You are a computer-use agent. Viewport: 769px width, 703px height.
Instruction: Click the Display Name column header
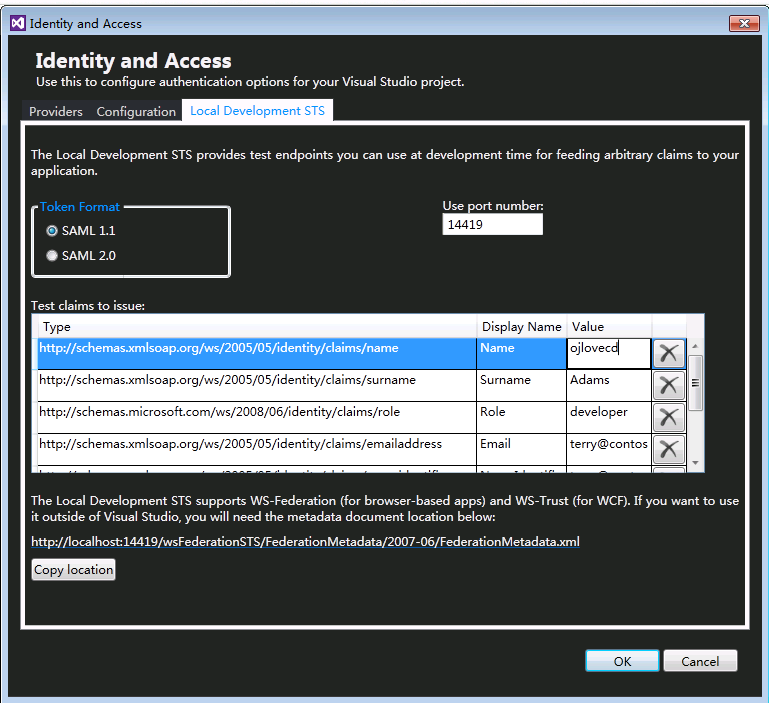[521, 327]
